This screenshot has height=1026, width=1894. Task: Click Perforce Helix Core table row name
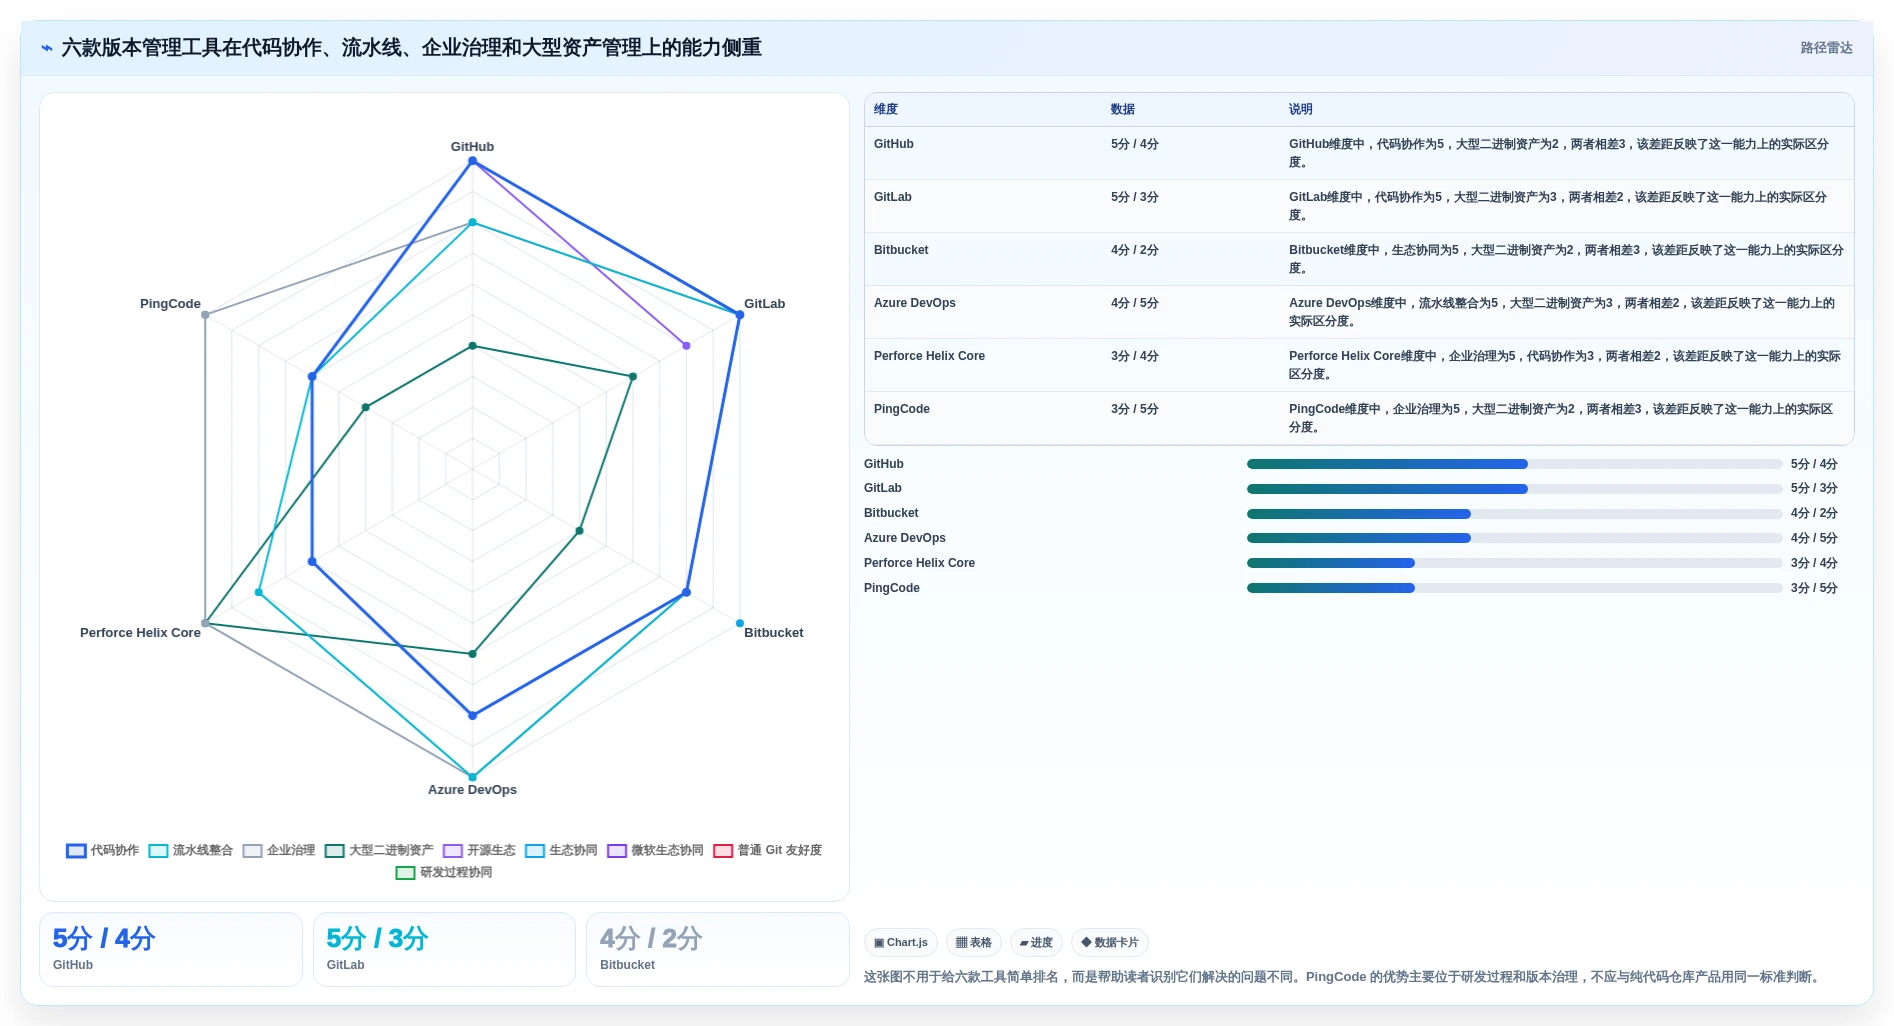pyautogui.click(x=929, y=356)
